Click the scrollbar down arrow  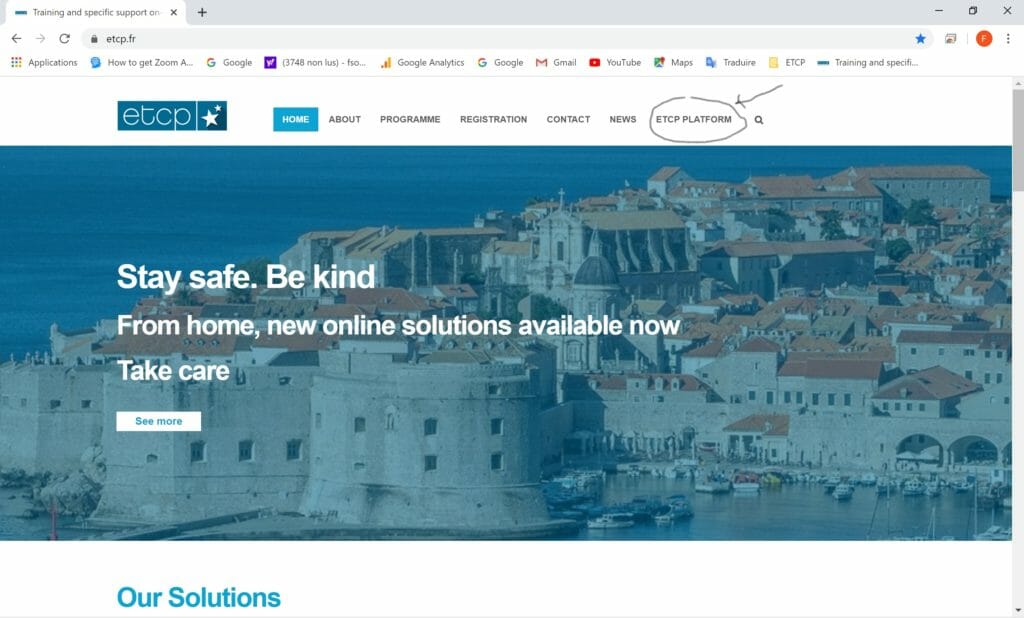point(1017,611)
